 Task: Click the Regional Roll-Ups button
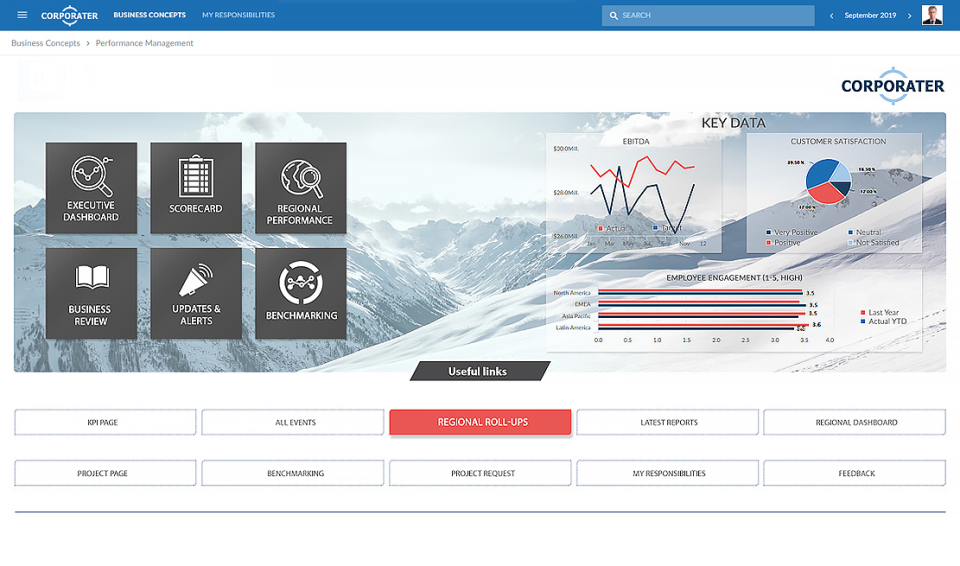(480, 422)
